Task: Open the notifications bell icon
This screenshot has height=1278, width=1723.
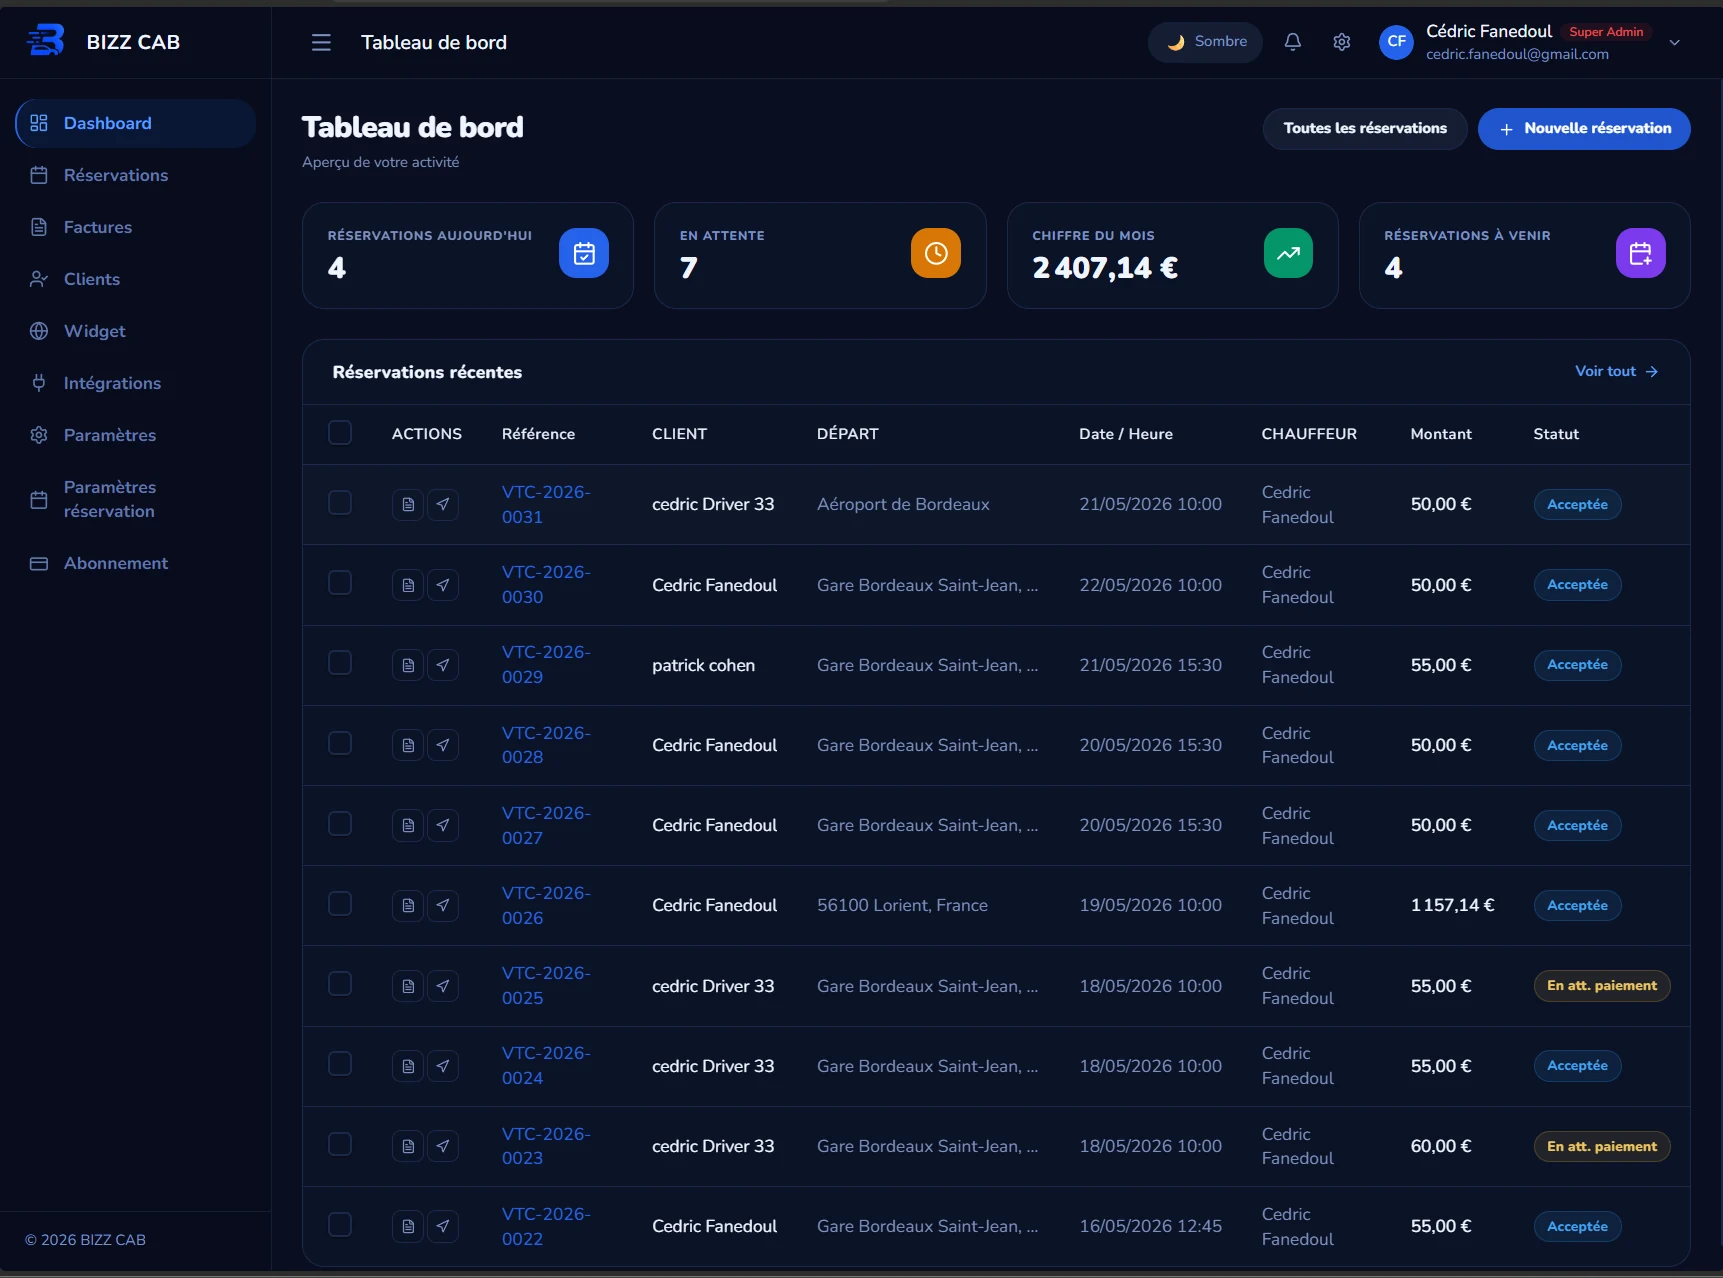Action: tap(1292, 42)
